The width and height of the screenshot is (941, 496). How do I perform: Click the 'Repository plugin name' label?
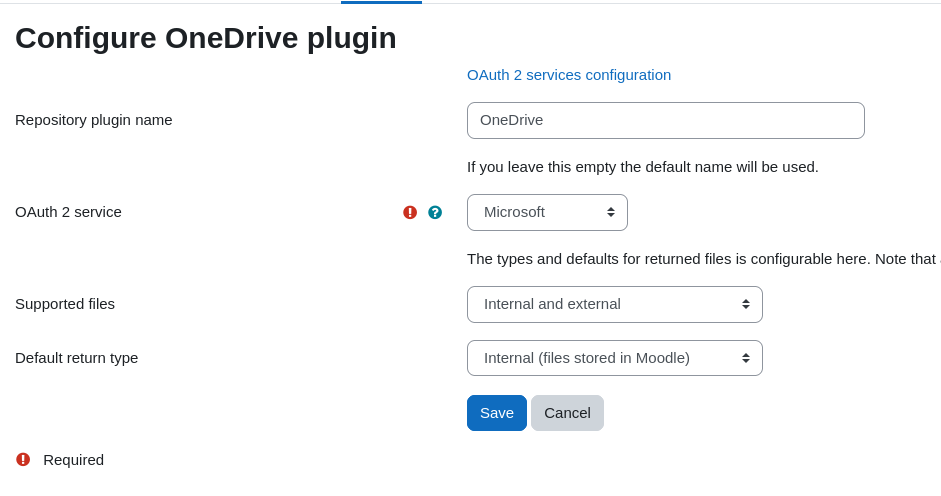94,120
